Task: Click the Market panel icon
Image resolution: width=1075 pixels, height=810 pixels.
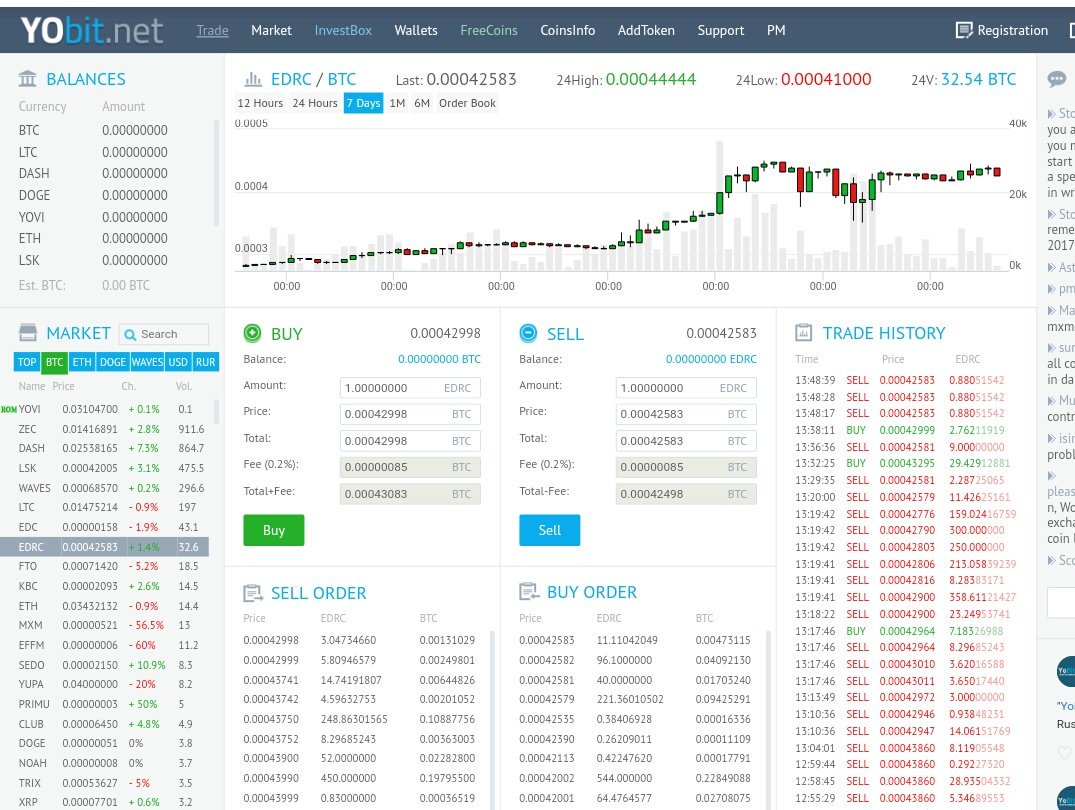Action: (28, 333)
